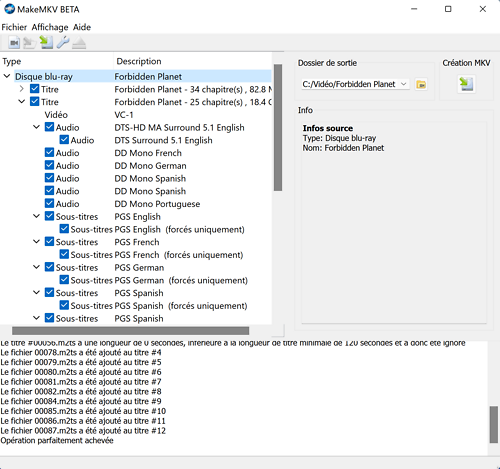Open the Affichage menu
The width and height of the screenshot is (500, 469).
coord(50,27)
